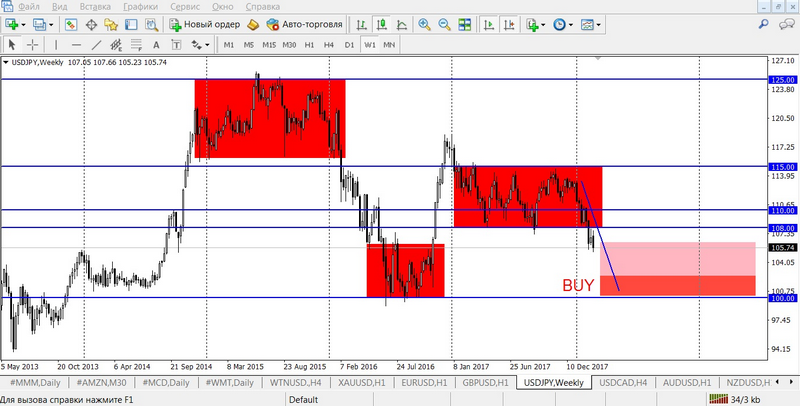Click the zoom in magnifier icon
800x406 pixels.
point(424,24)
